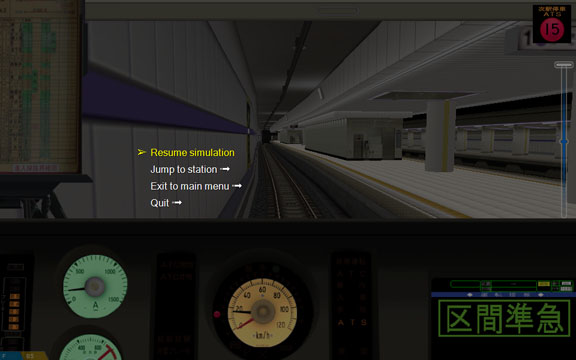Click the red ATS 15 speed indicator
This screenshot has width=576, height=360.
pyautogui.click(x=552, y=30)
